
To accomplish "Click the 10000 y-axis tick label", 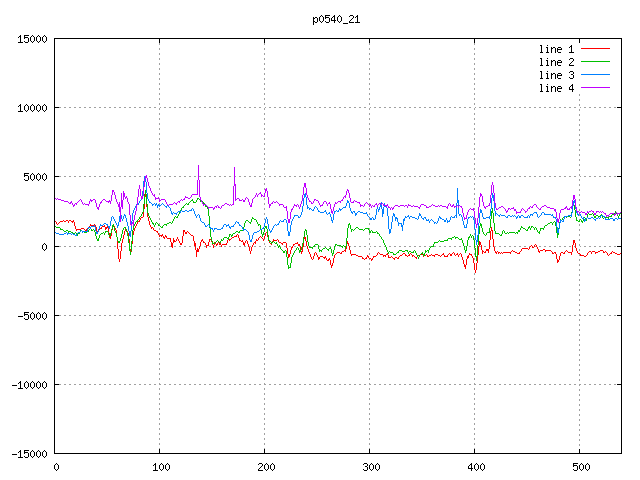I will 32,108.
